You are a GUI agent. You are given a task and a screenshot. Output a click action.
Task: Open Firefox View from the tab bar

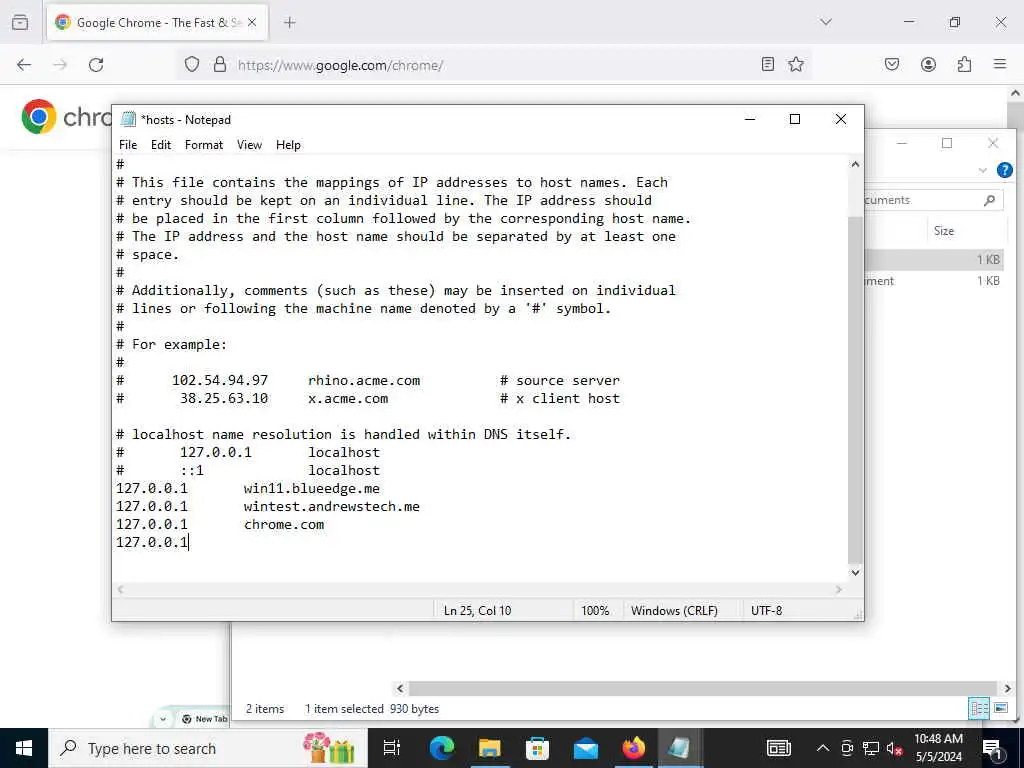pos(20,22)
